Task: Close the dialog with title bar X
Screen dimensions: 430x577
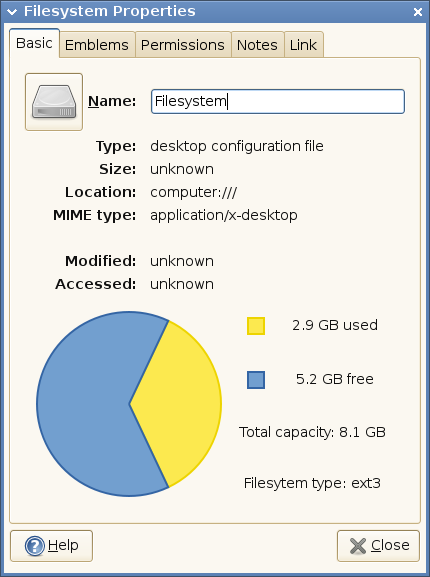Action: coord(417,12)
